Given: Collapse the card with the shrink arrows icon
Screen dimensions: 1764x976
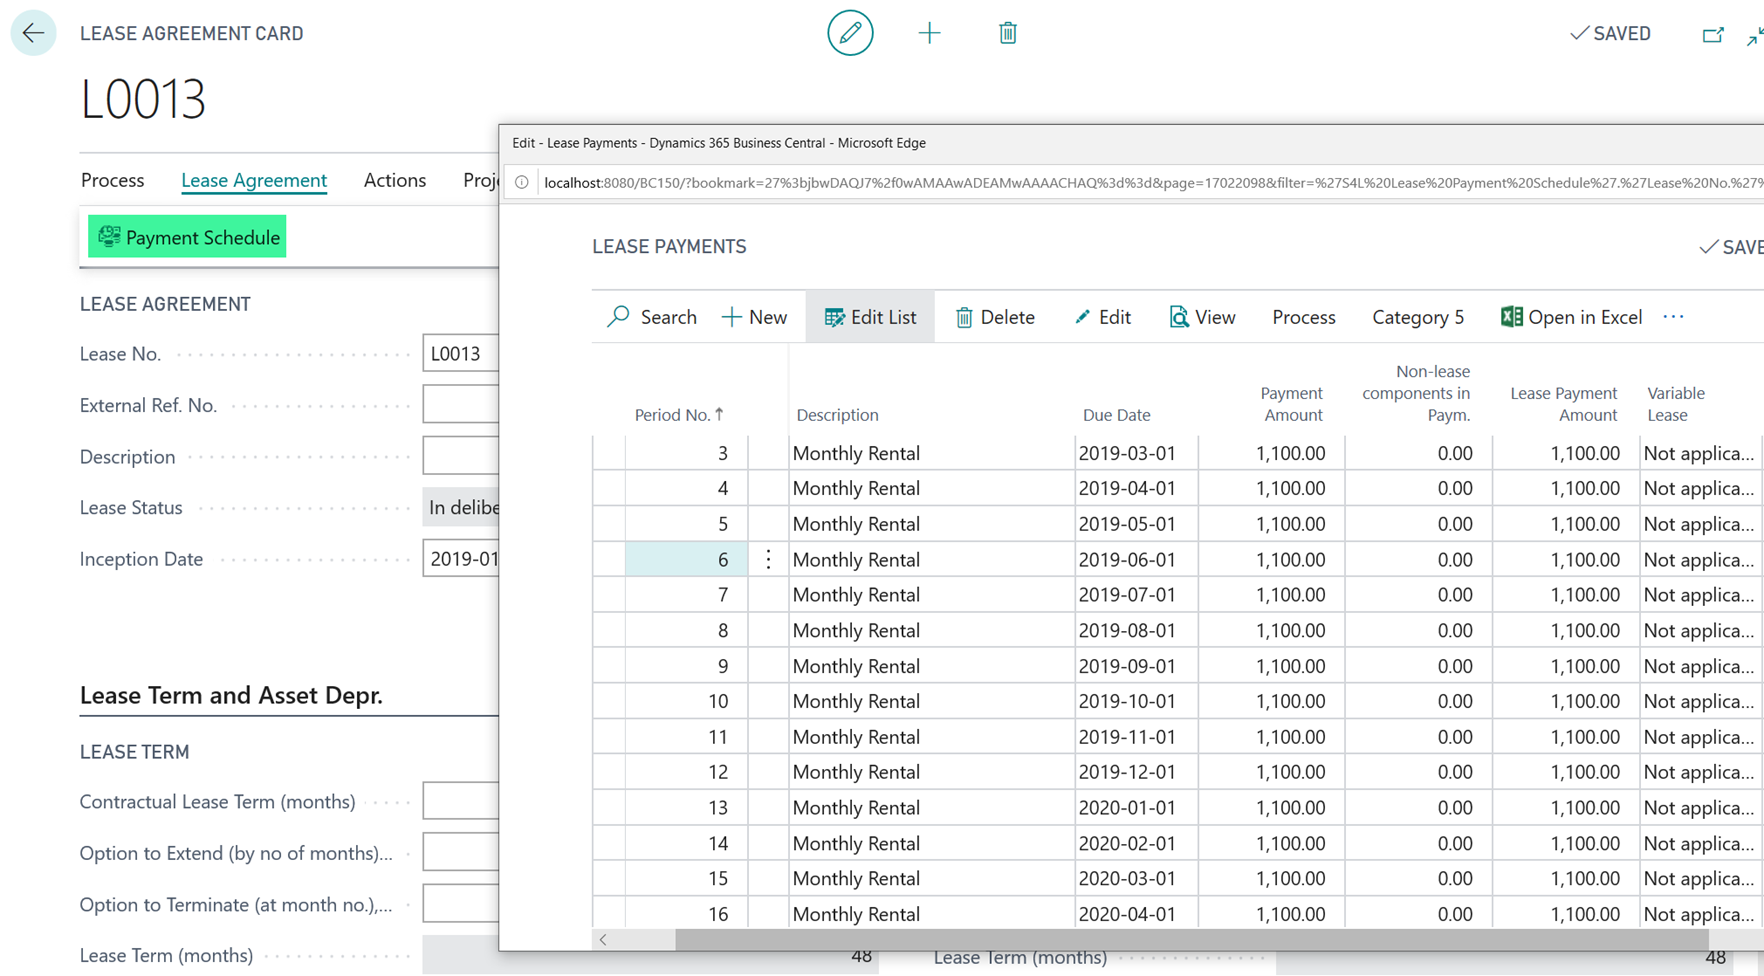Looking at the screenshot, I should pyautogui.click(x=1754, y=36).
